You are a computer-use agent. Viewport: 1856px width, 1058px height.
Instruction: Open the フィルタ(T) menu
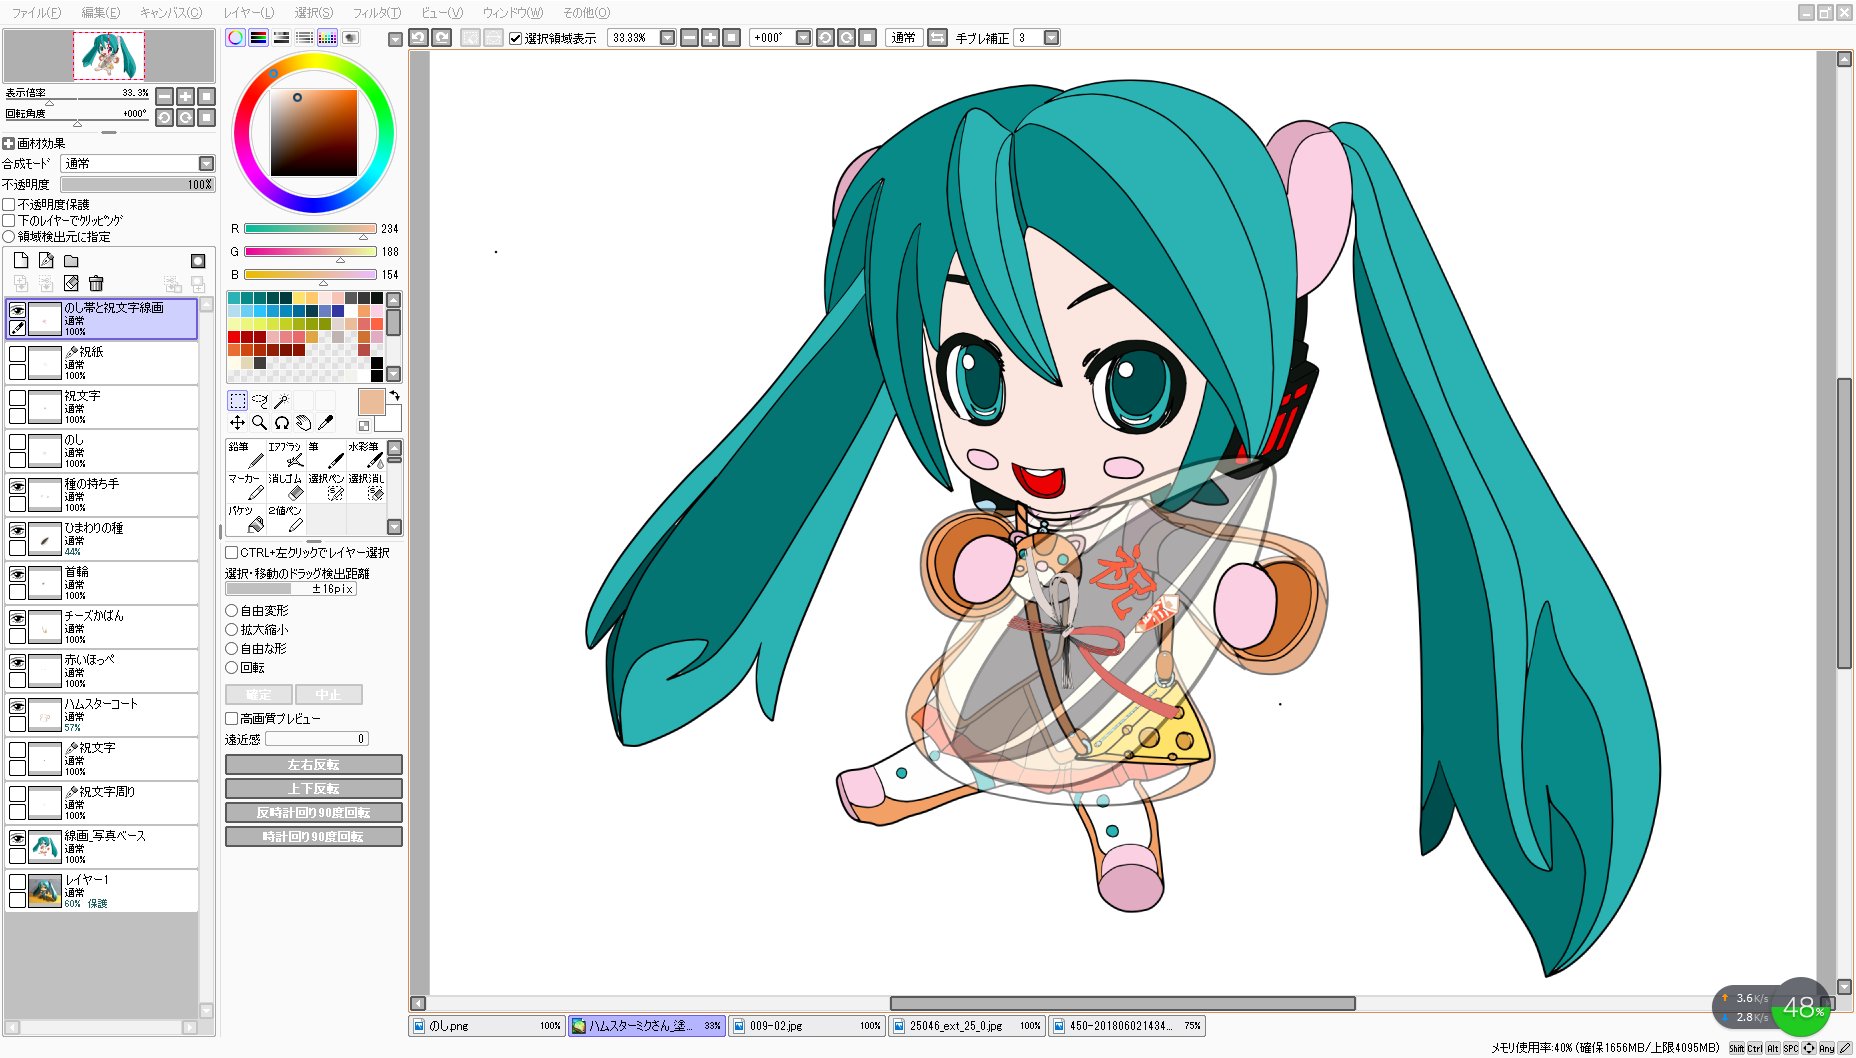click(x=376, y=13)
